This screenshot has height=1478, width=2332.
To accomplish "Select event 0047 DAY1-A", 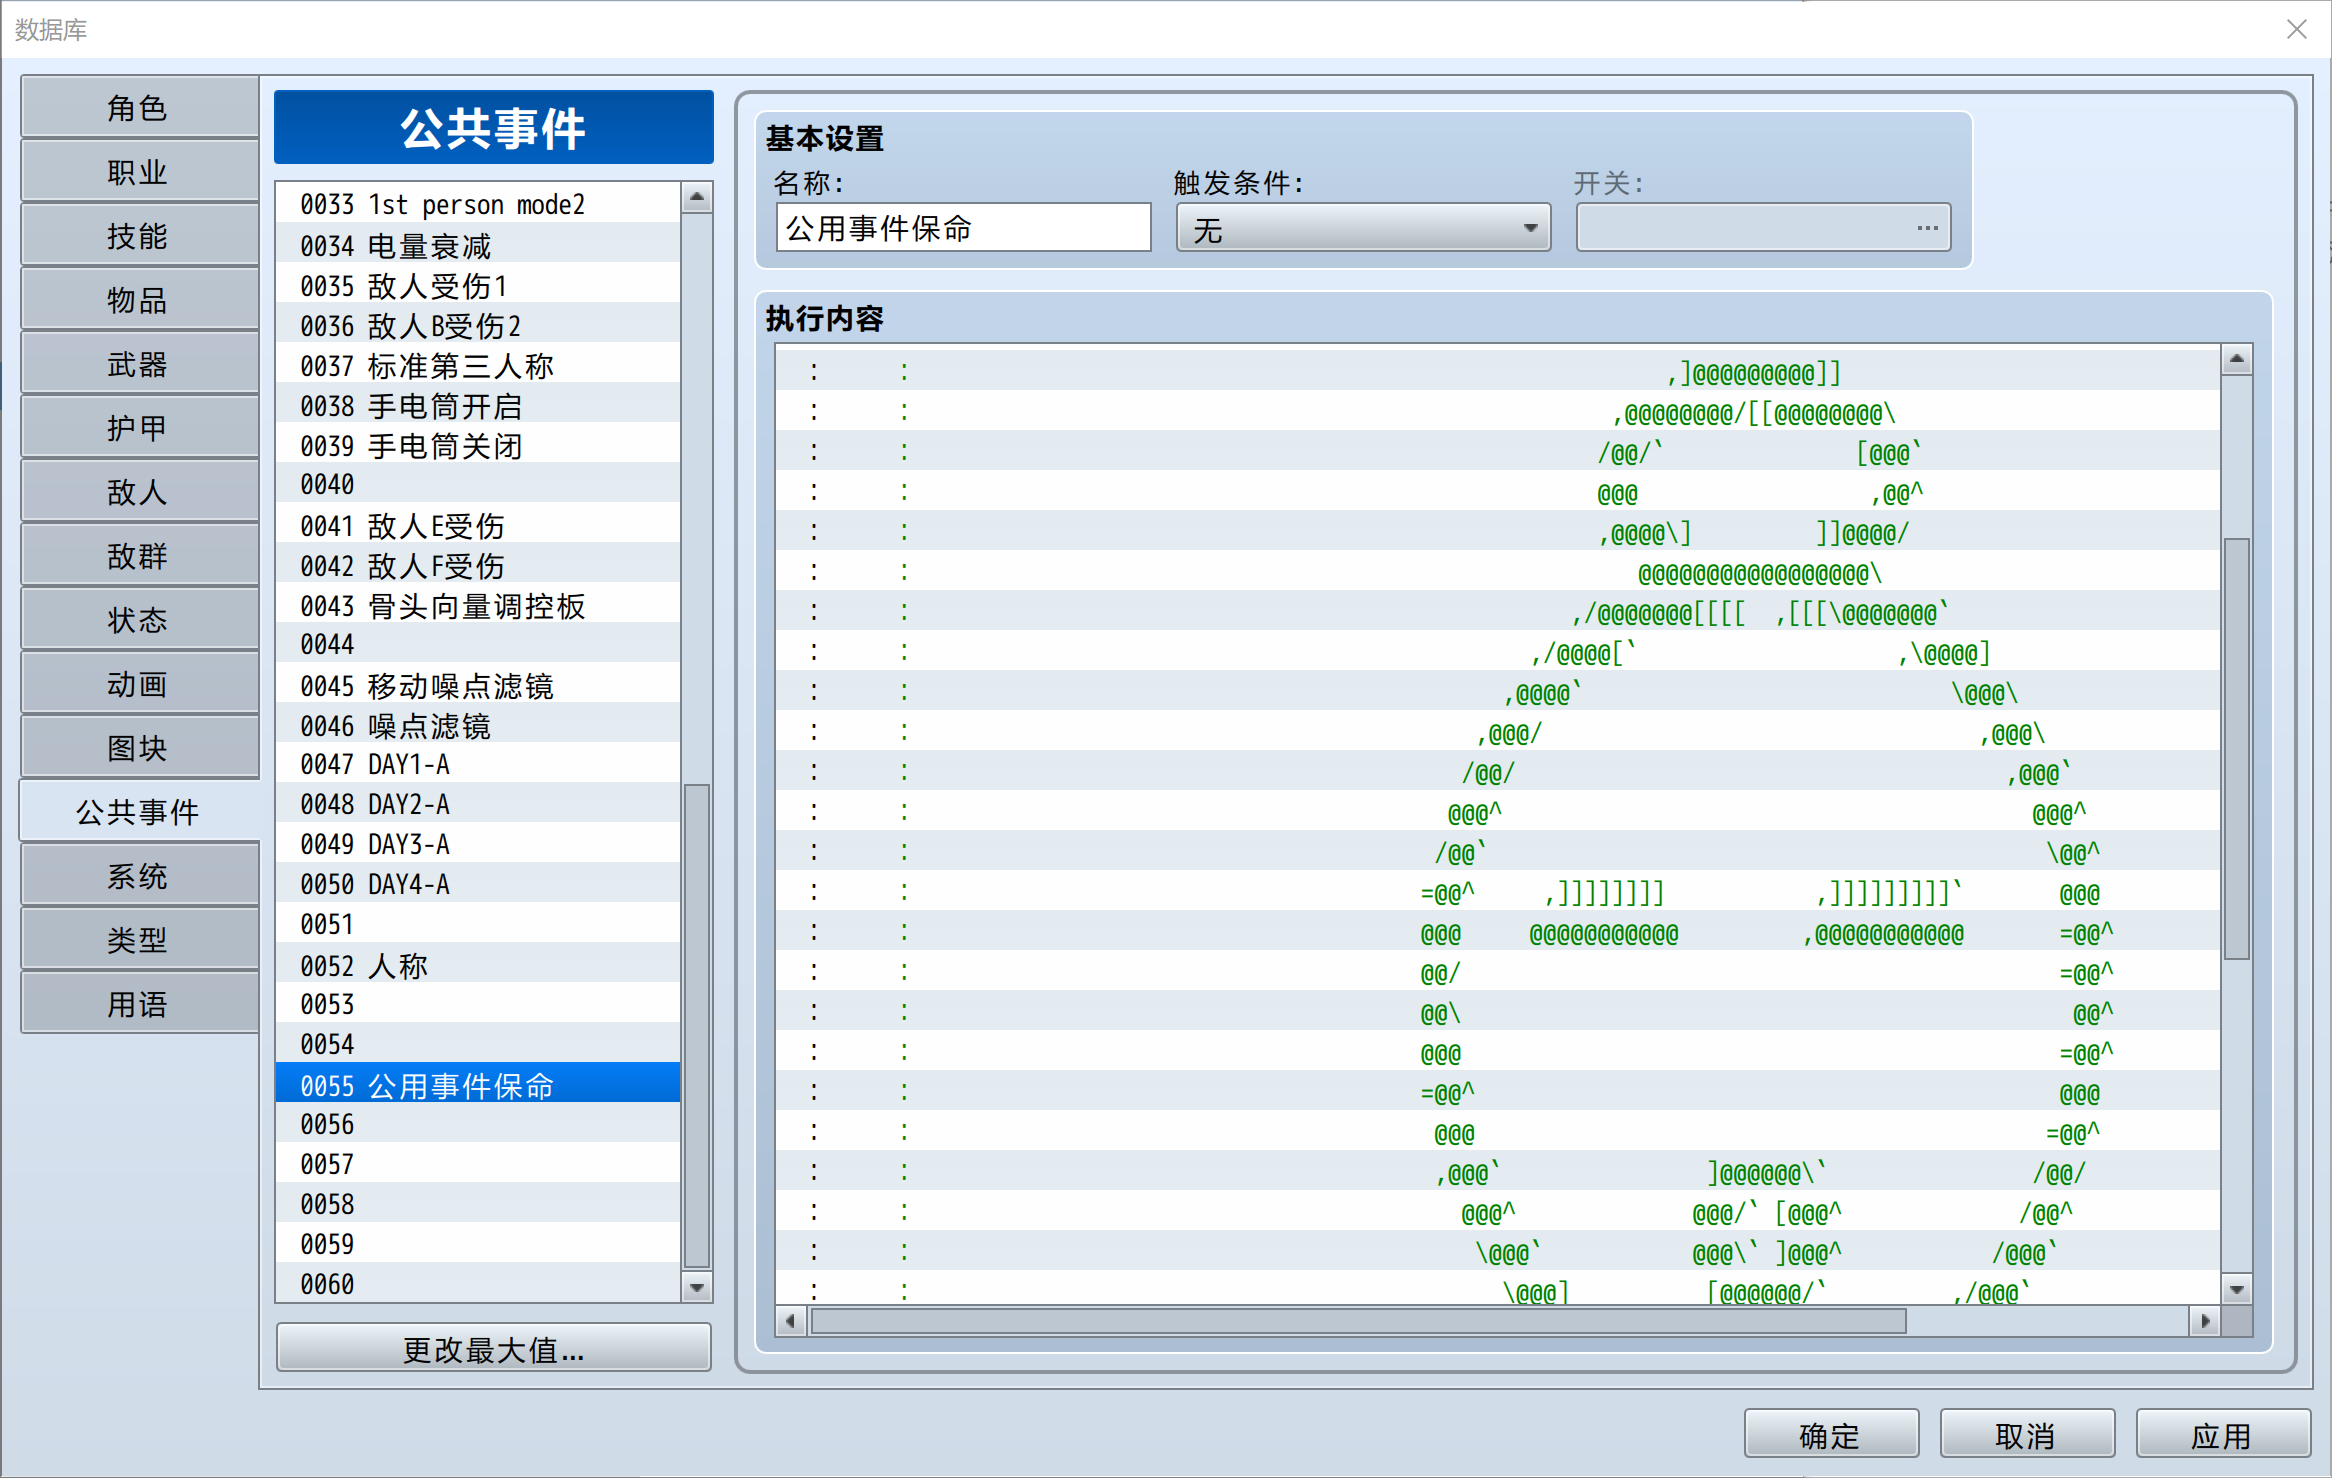I will 478,764.
